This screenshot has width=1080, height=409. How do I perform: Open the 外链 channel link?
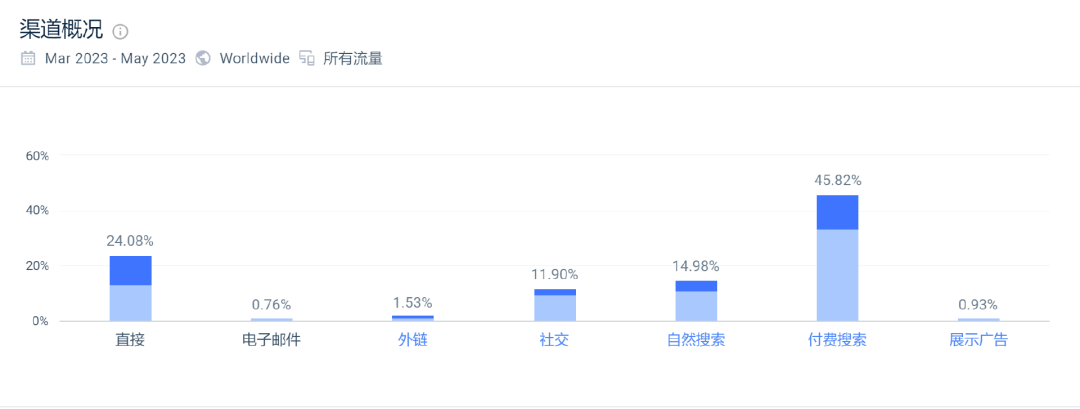pyautogui.click(x=413, y=340)
